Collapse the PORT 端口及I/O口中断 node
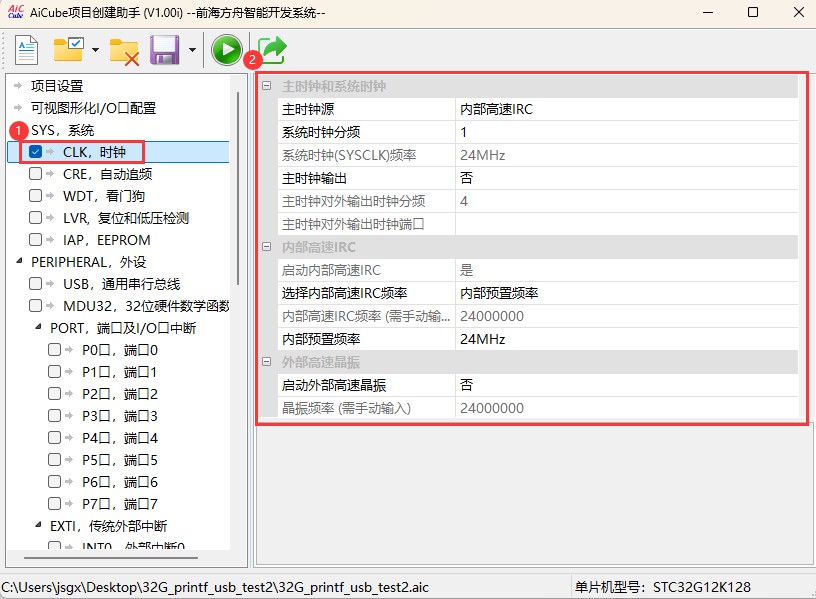 tap(38, 327)
